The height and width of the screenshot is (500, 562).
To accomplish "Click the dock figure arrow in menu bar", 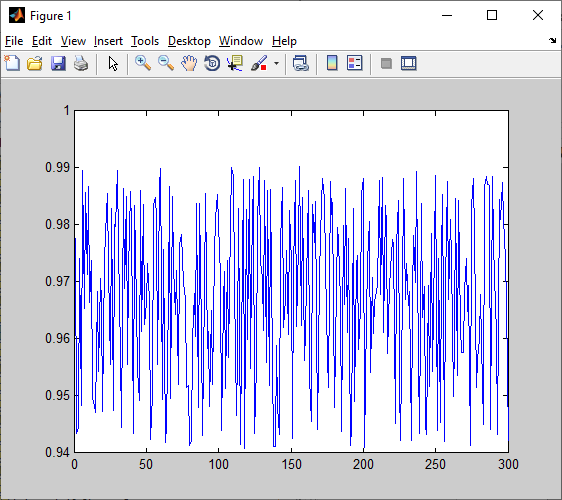I will click(x=552, y=41).
